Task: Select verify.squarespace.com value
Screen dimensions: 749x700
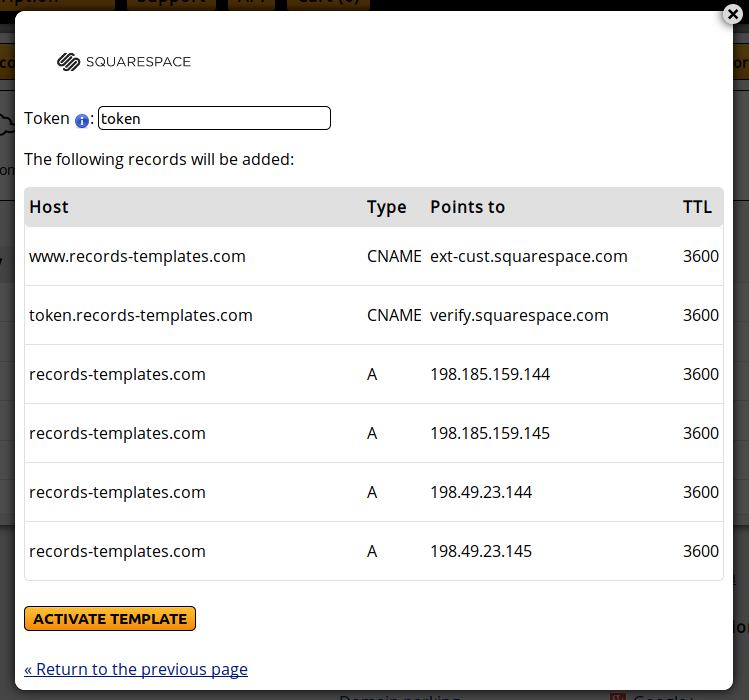Action: [x=519, y=315]
